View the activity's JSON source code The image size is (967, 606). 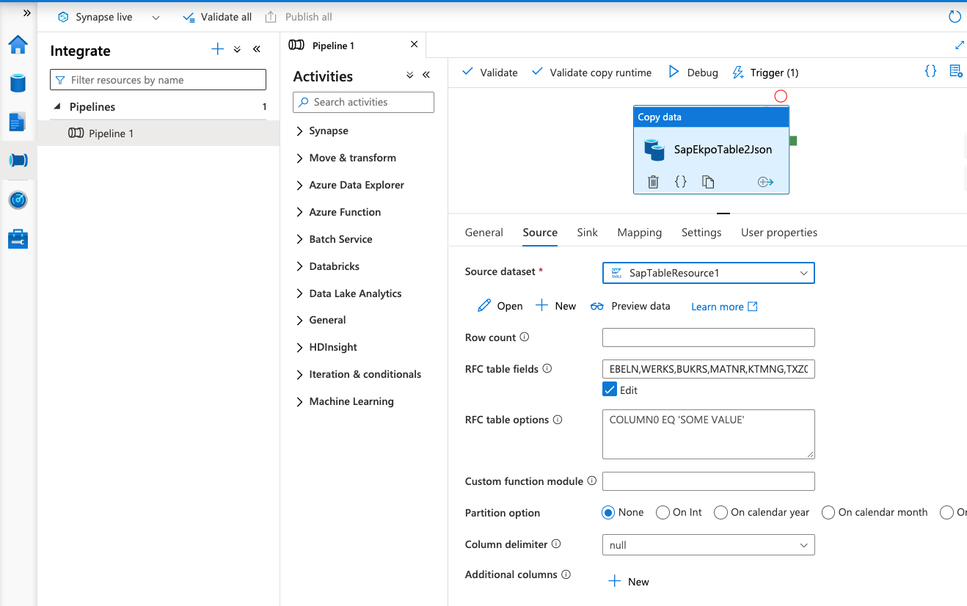pyautogui.click(x=680, y=181)
